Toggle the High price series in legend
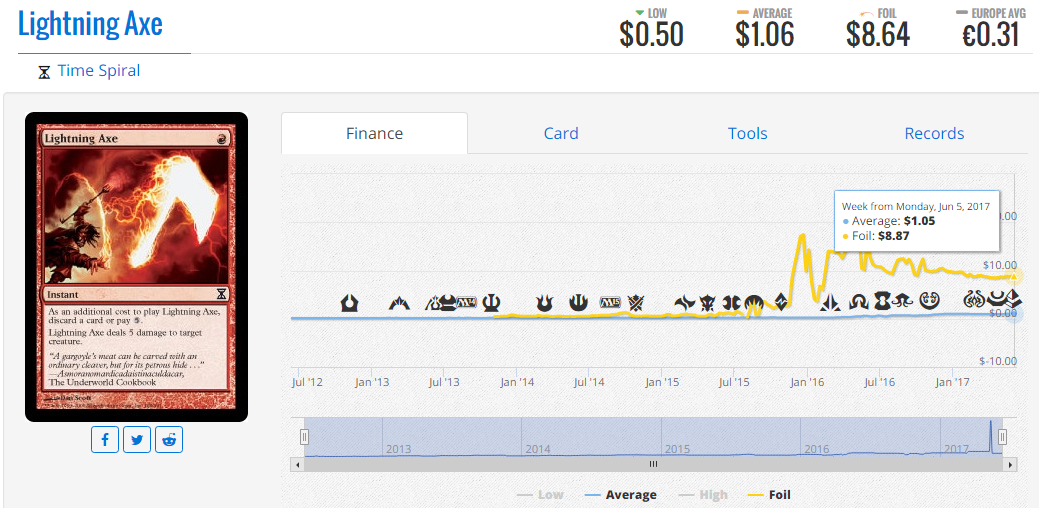This screenshot has height=508, width=1039. [x=702, y=495]
